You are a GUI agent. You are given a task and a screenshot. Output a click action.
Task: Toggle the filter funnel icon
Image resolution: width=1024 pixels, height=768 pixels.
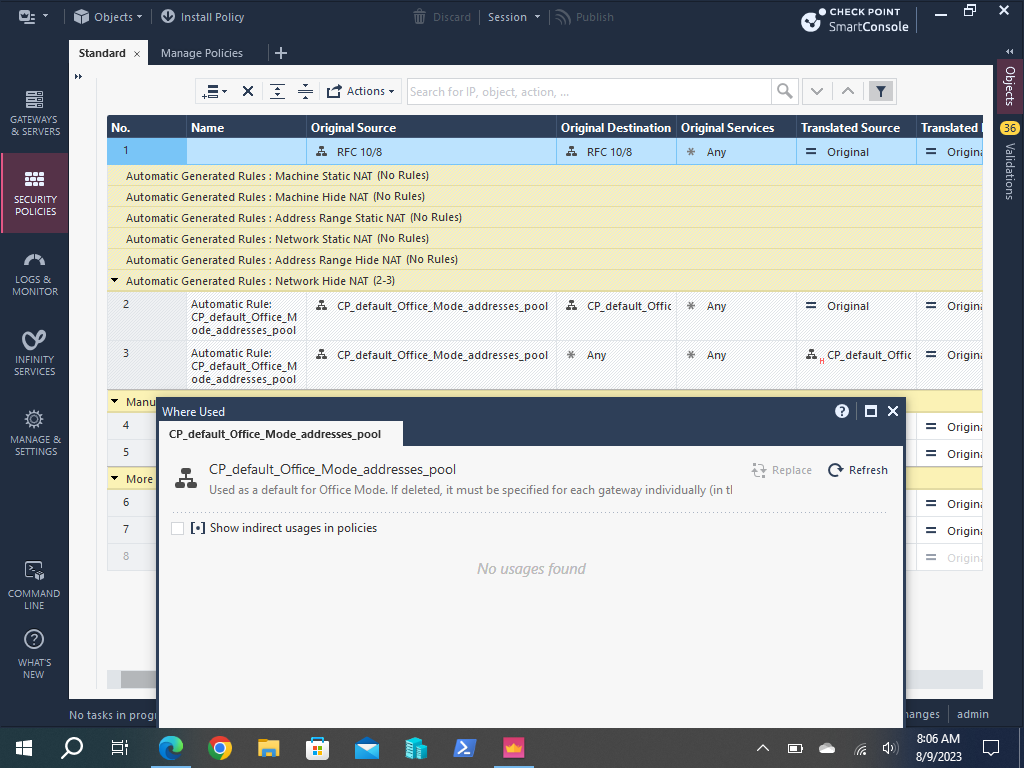coord(881,91)
